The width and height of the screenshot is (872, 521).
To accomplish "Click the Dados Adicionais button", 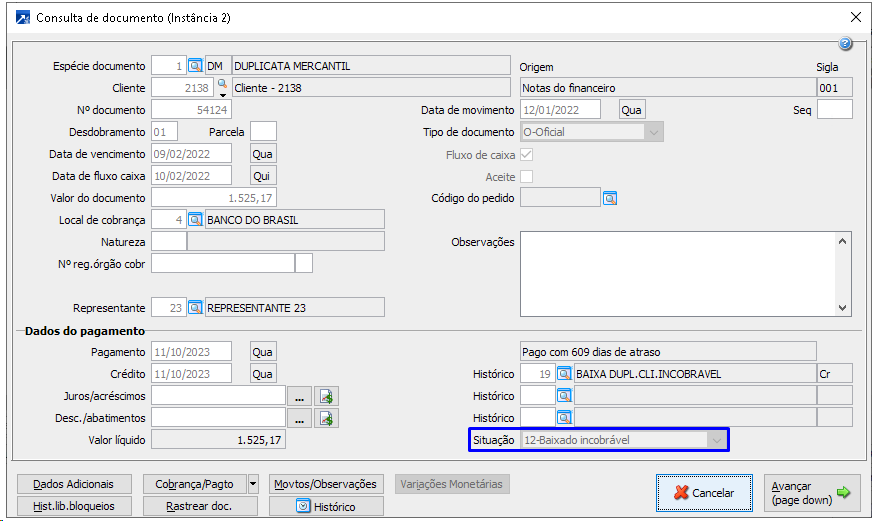I will (74, 484).
